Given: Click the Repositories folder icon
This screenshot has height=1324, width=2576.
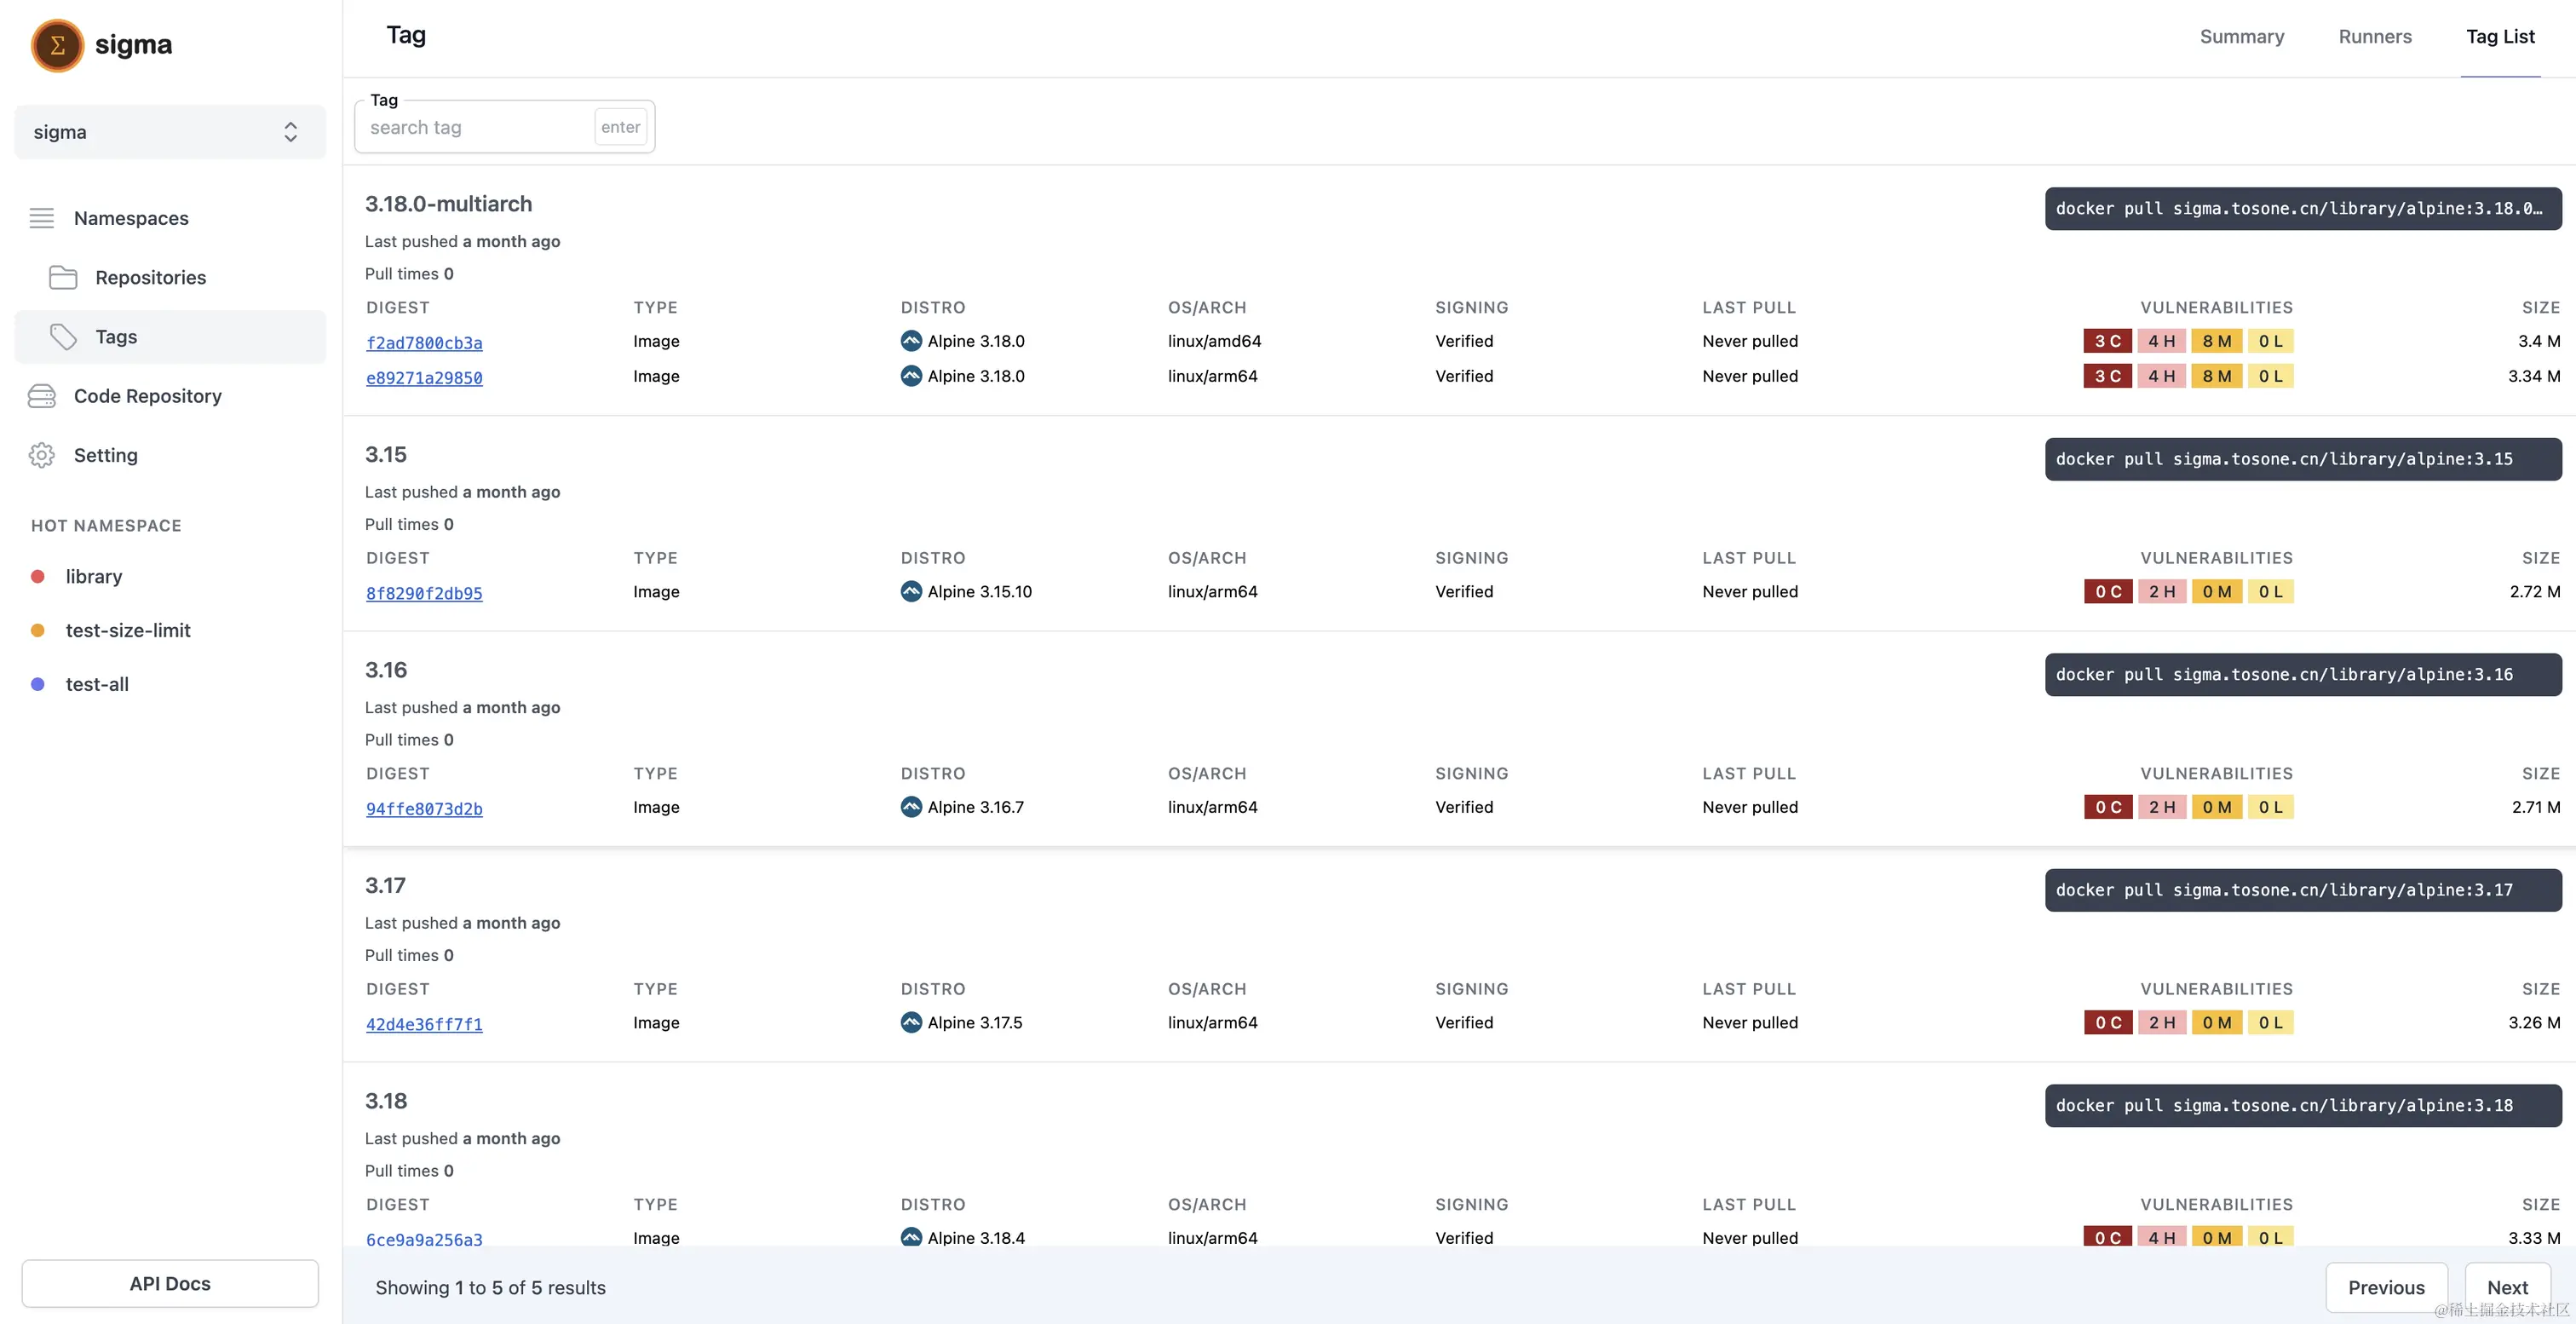Looking at the screenshot, I should tap(63, 277).
